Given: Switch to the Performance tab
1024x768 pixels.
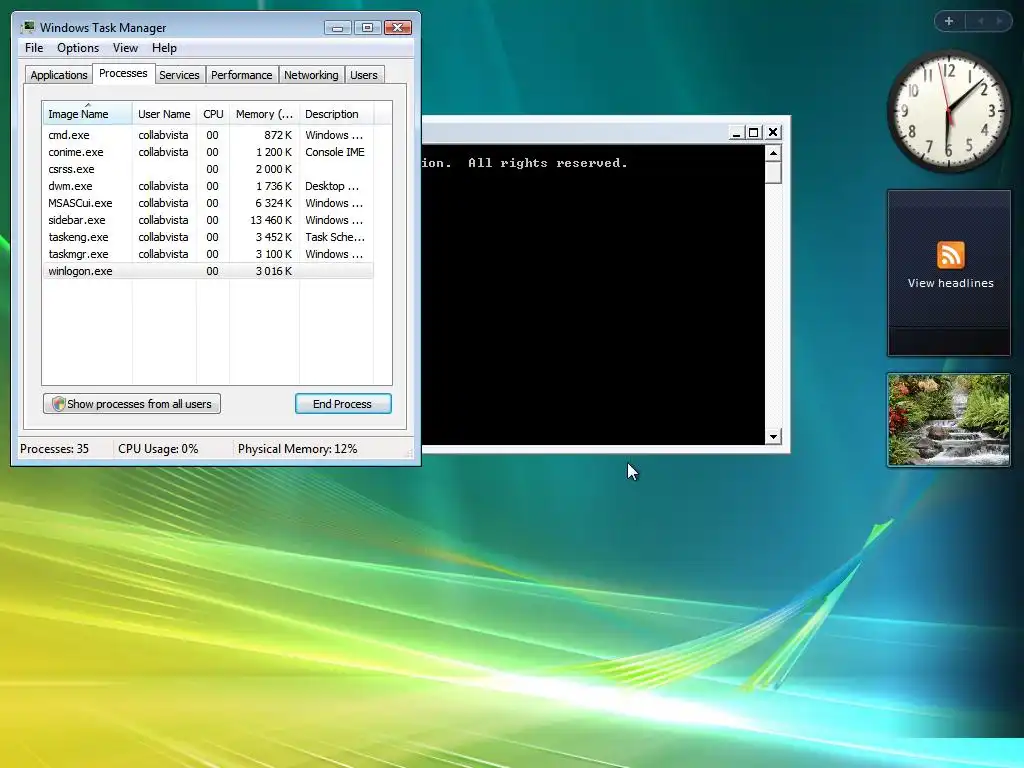Looking at the screenshot, I should point(241,75).
